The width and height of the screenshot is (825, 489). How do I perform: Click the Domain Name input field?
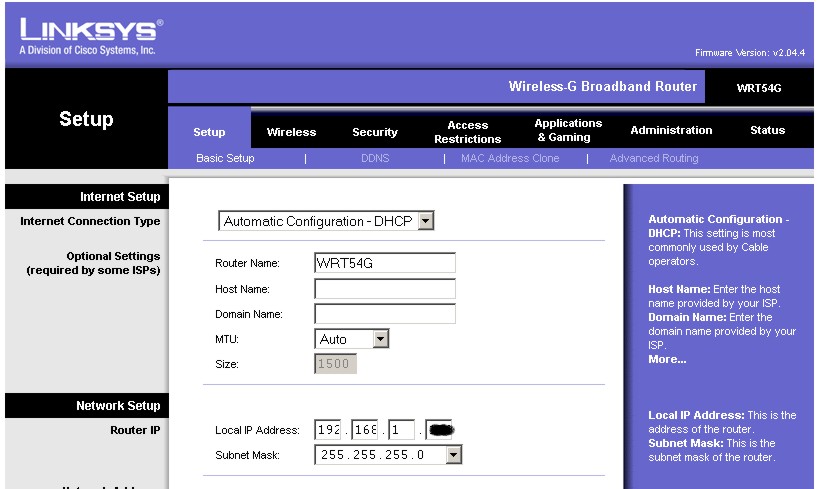(x=385, y=314)
